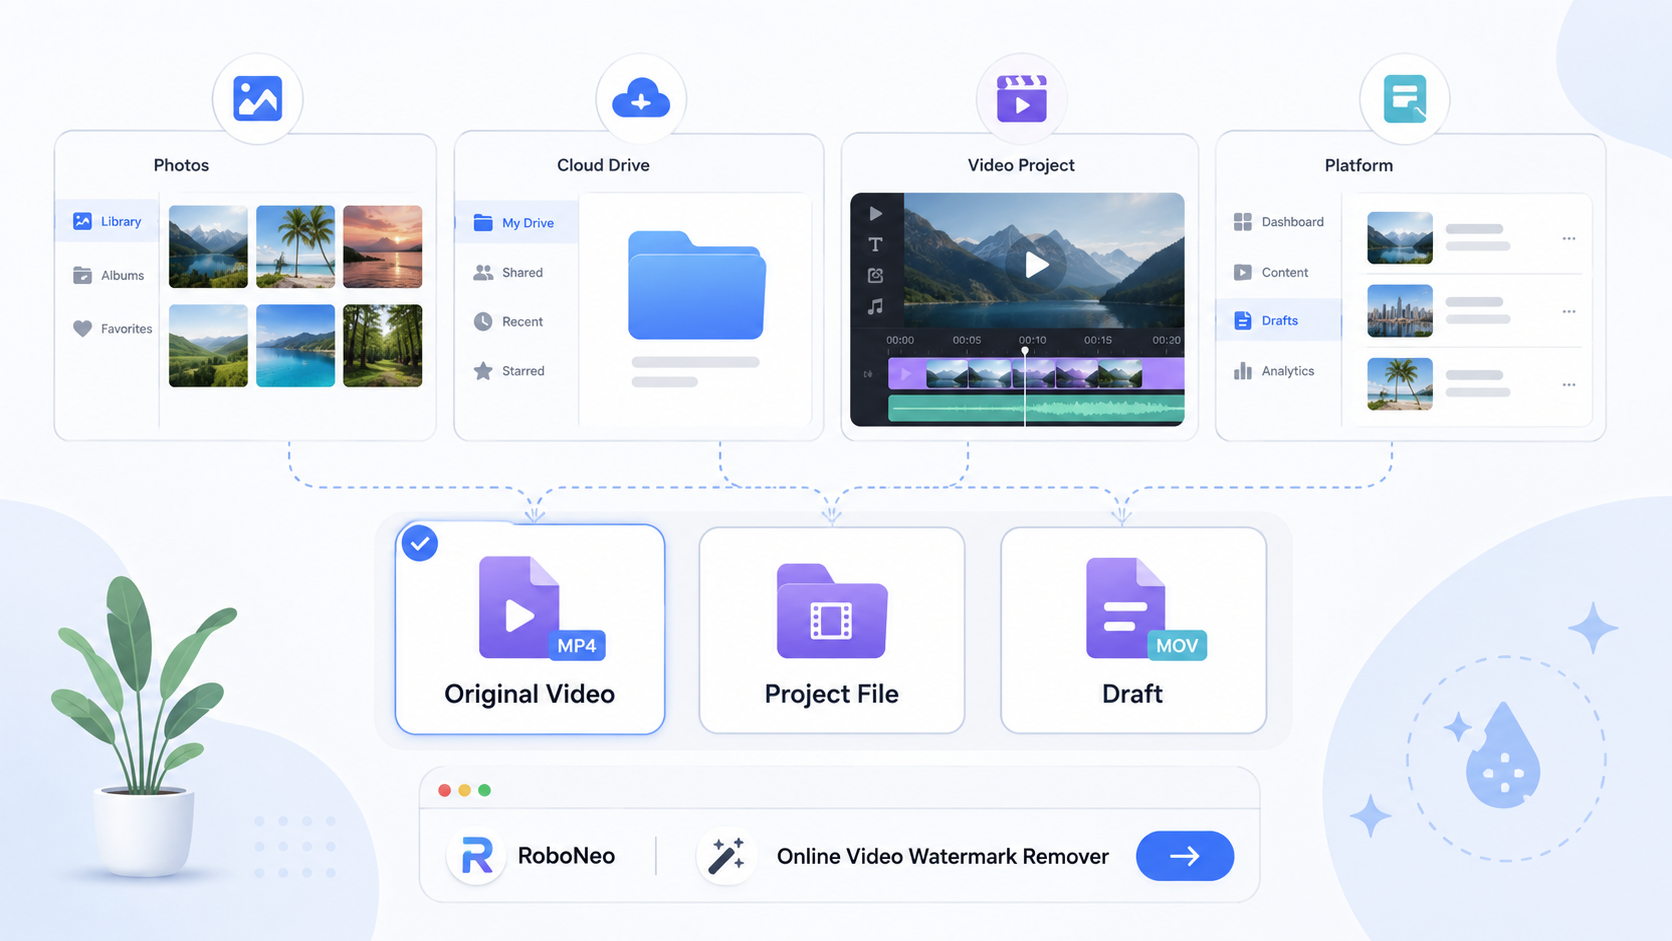This screenshot has height=941, width=1672.
Task: Toggle the video track mute icon
Action: click(868, 374)
